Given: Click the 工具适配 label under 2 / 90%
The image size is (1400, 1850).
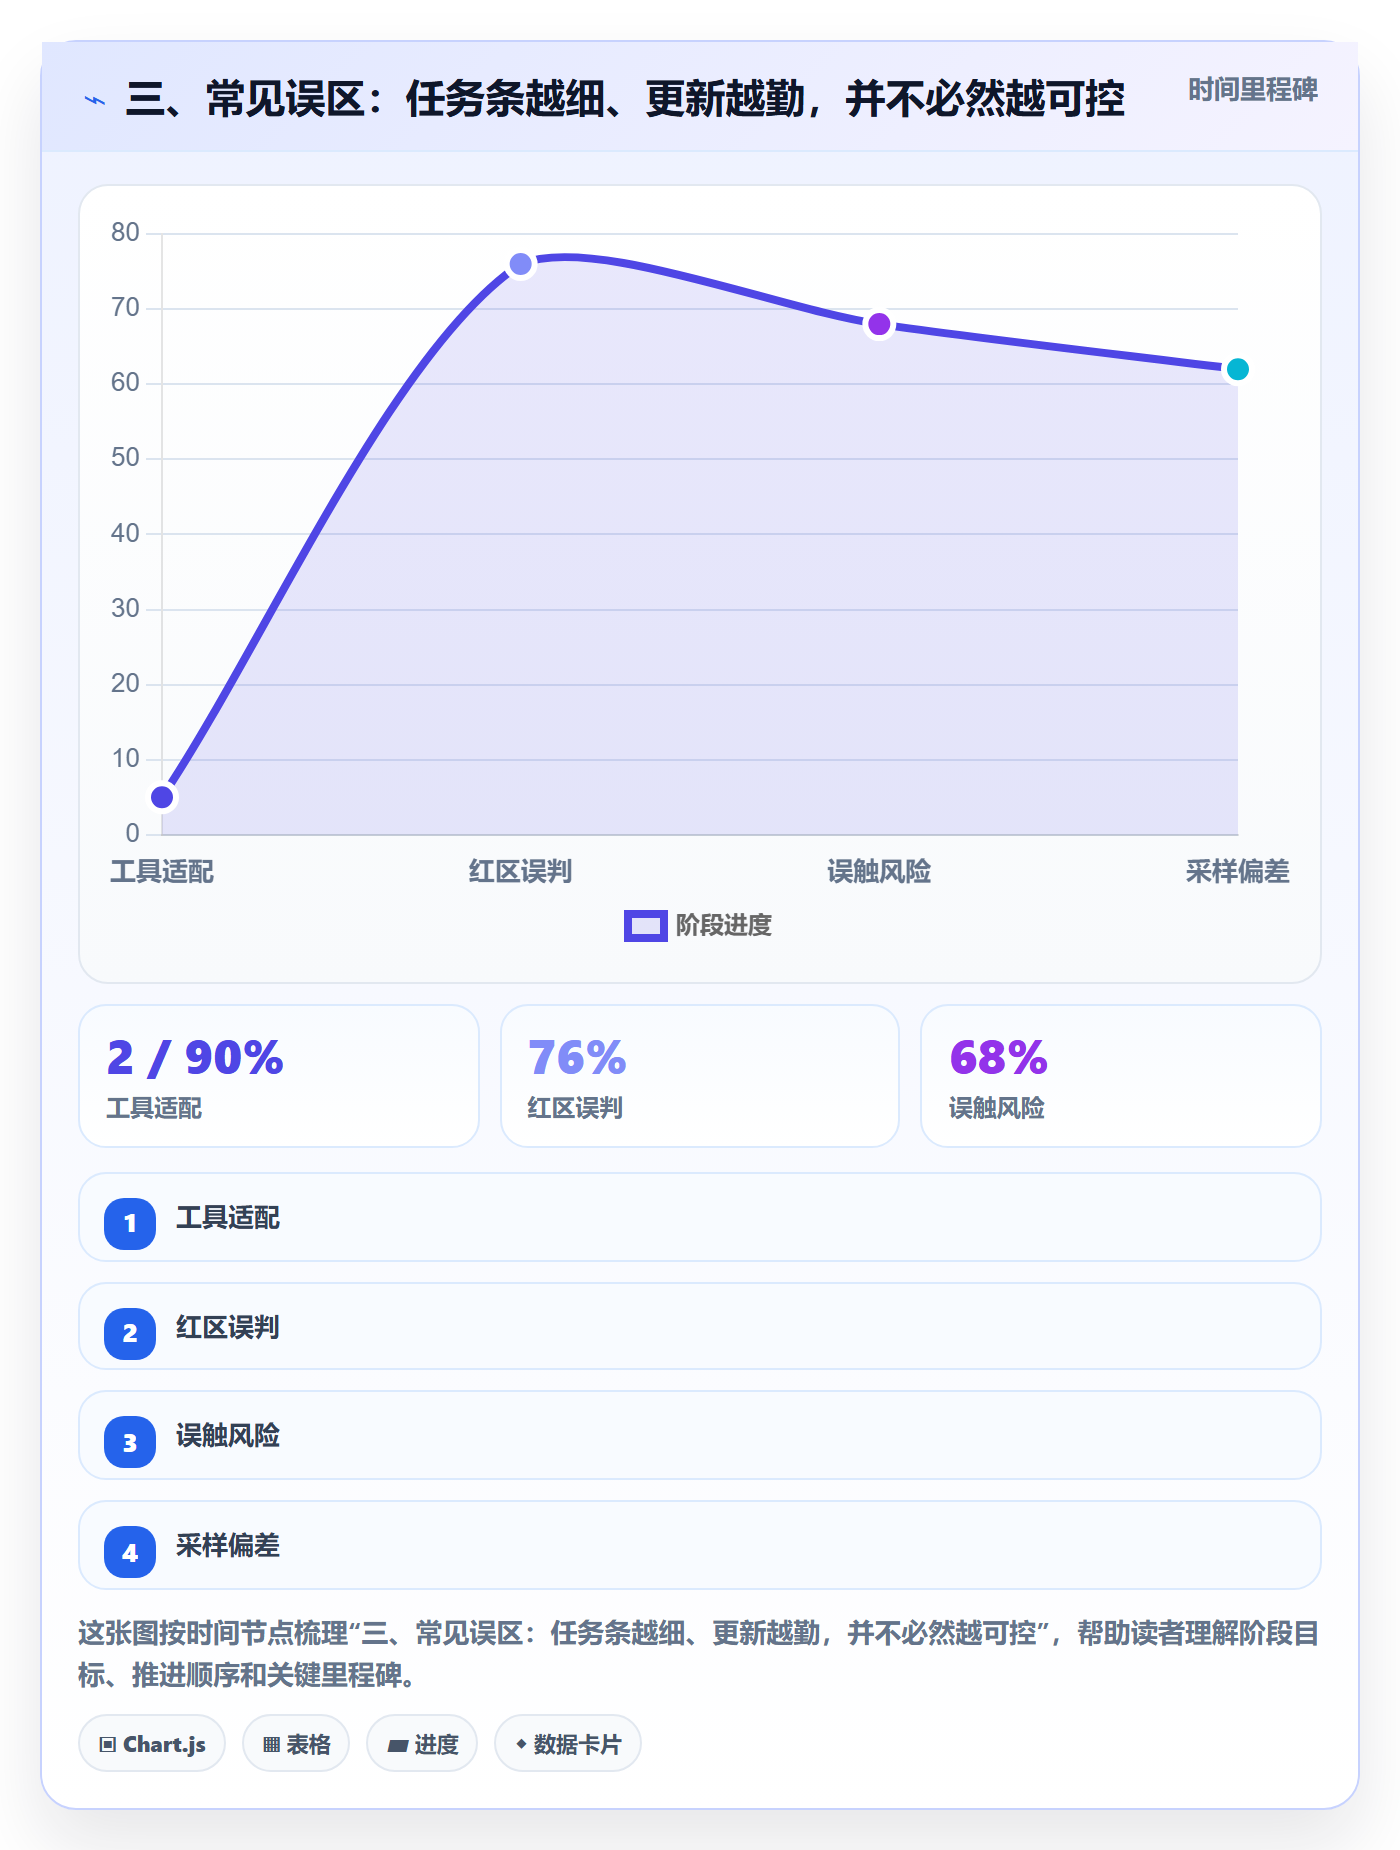Looking at the screenshot, I should [154, 1108].
